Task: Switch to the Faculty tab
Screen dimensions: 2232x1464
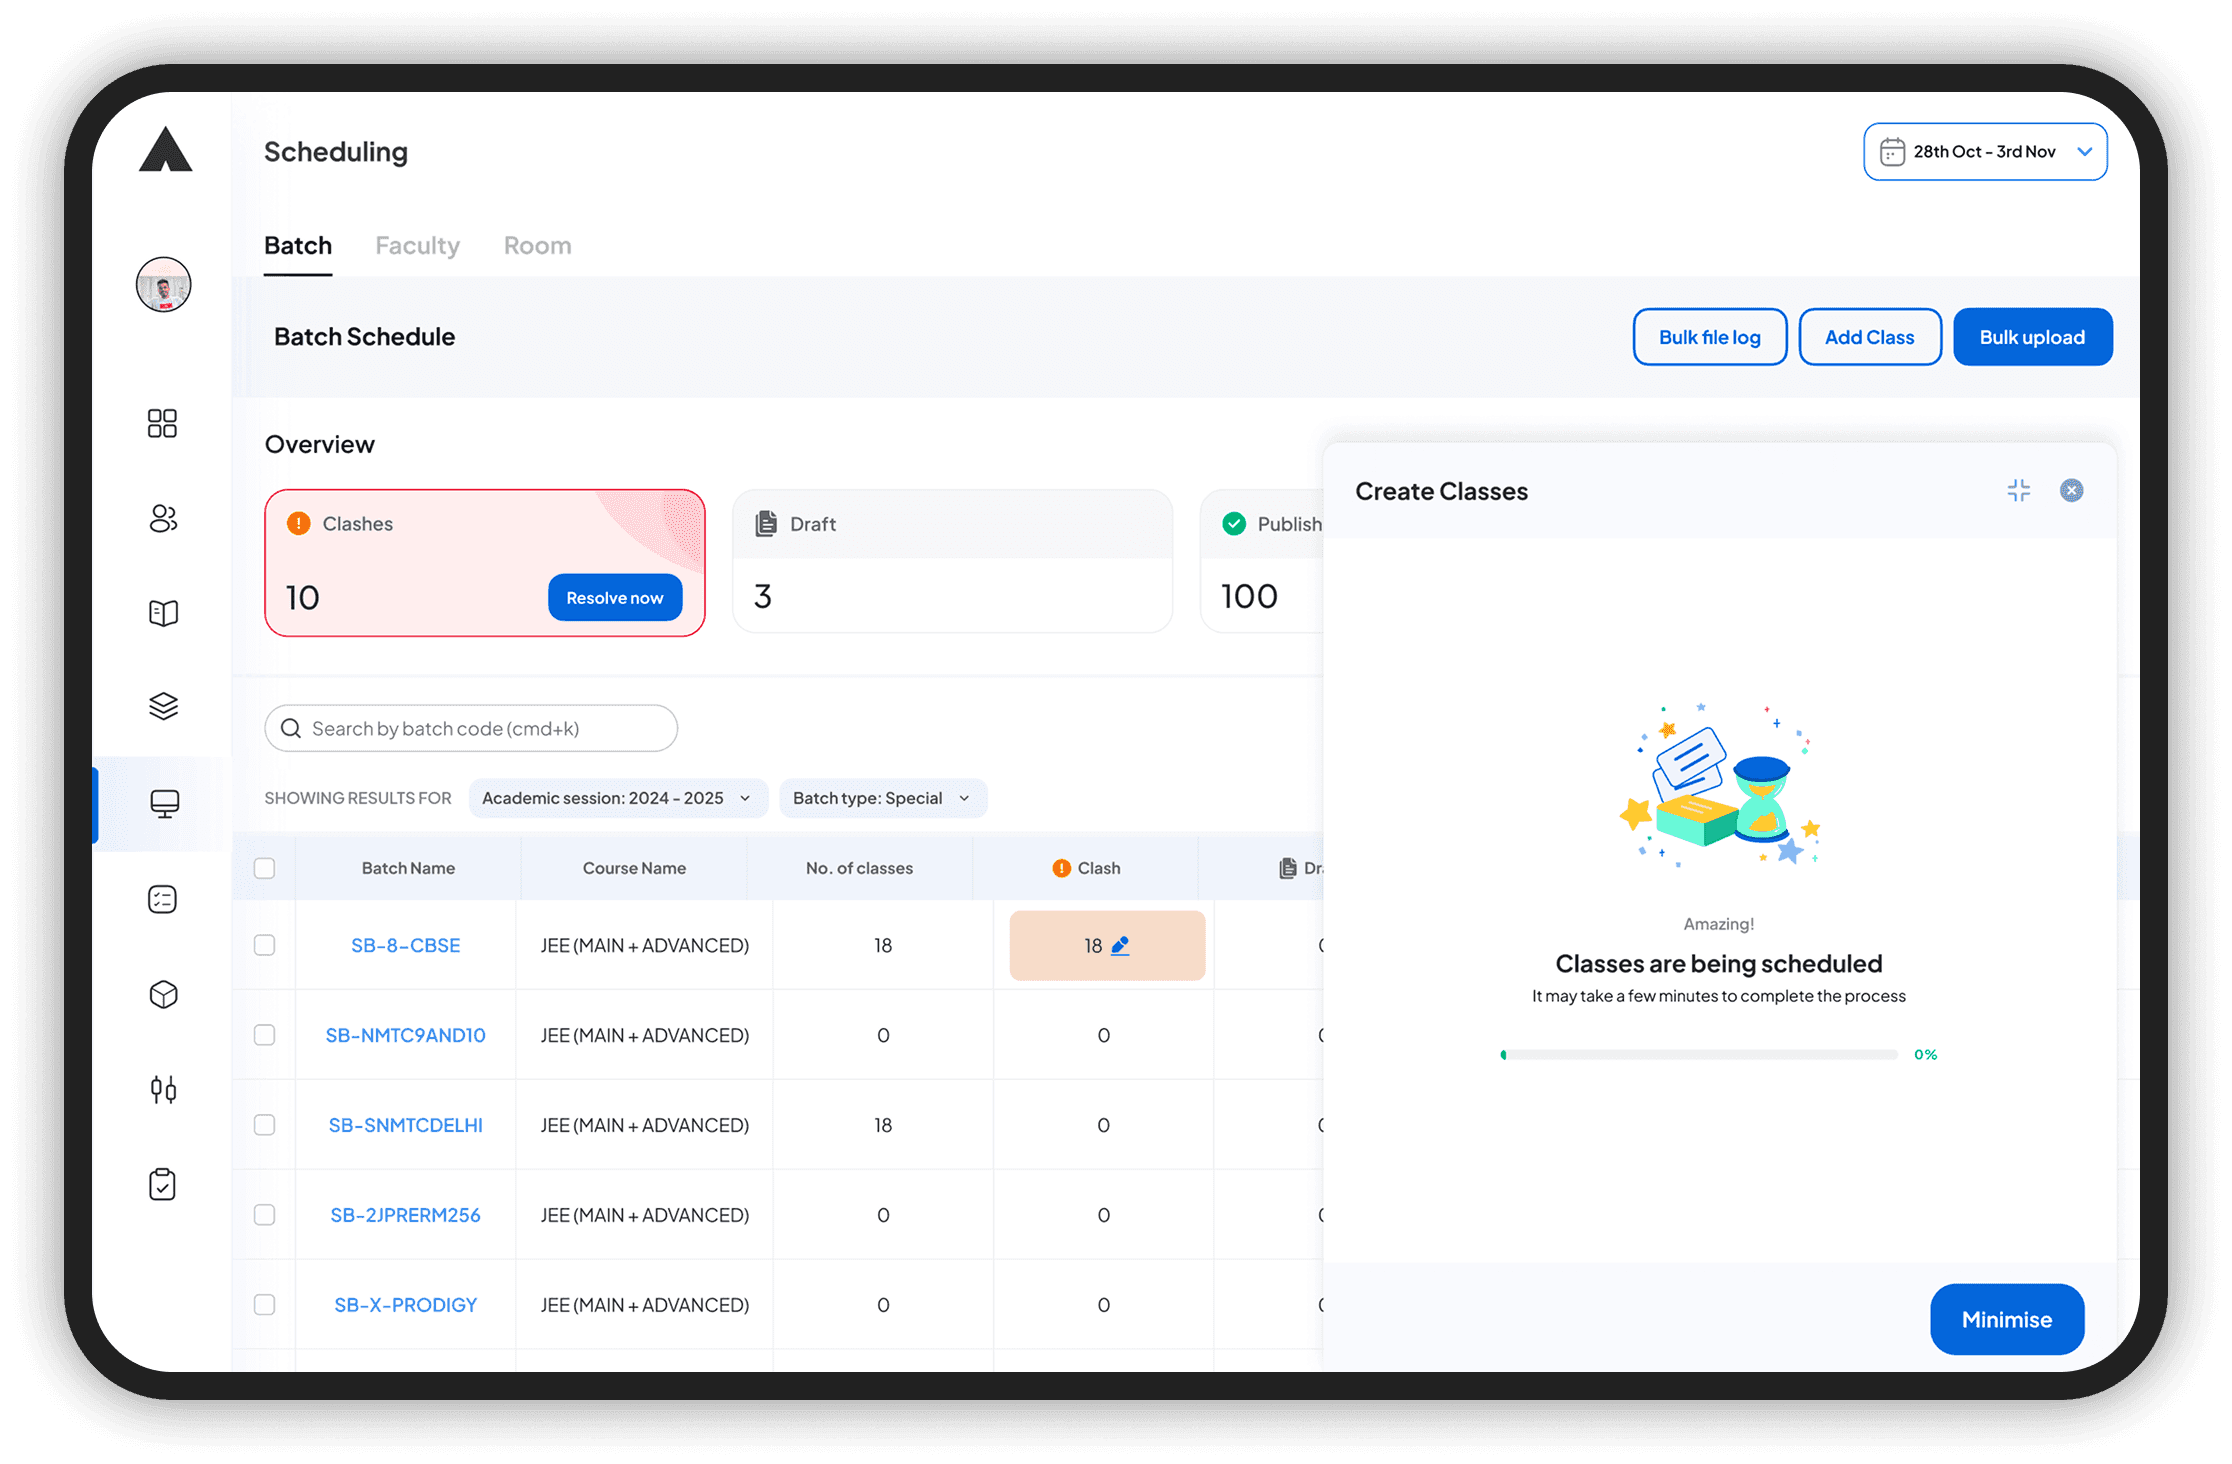Action: click(x=417, y=246)
